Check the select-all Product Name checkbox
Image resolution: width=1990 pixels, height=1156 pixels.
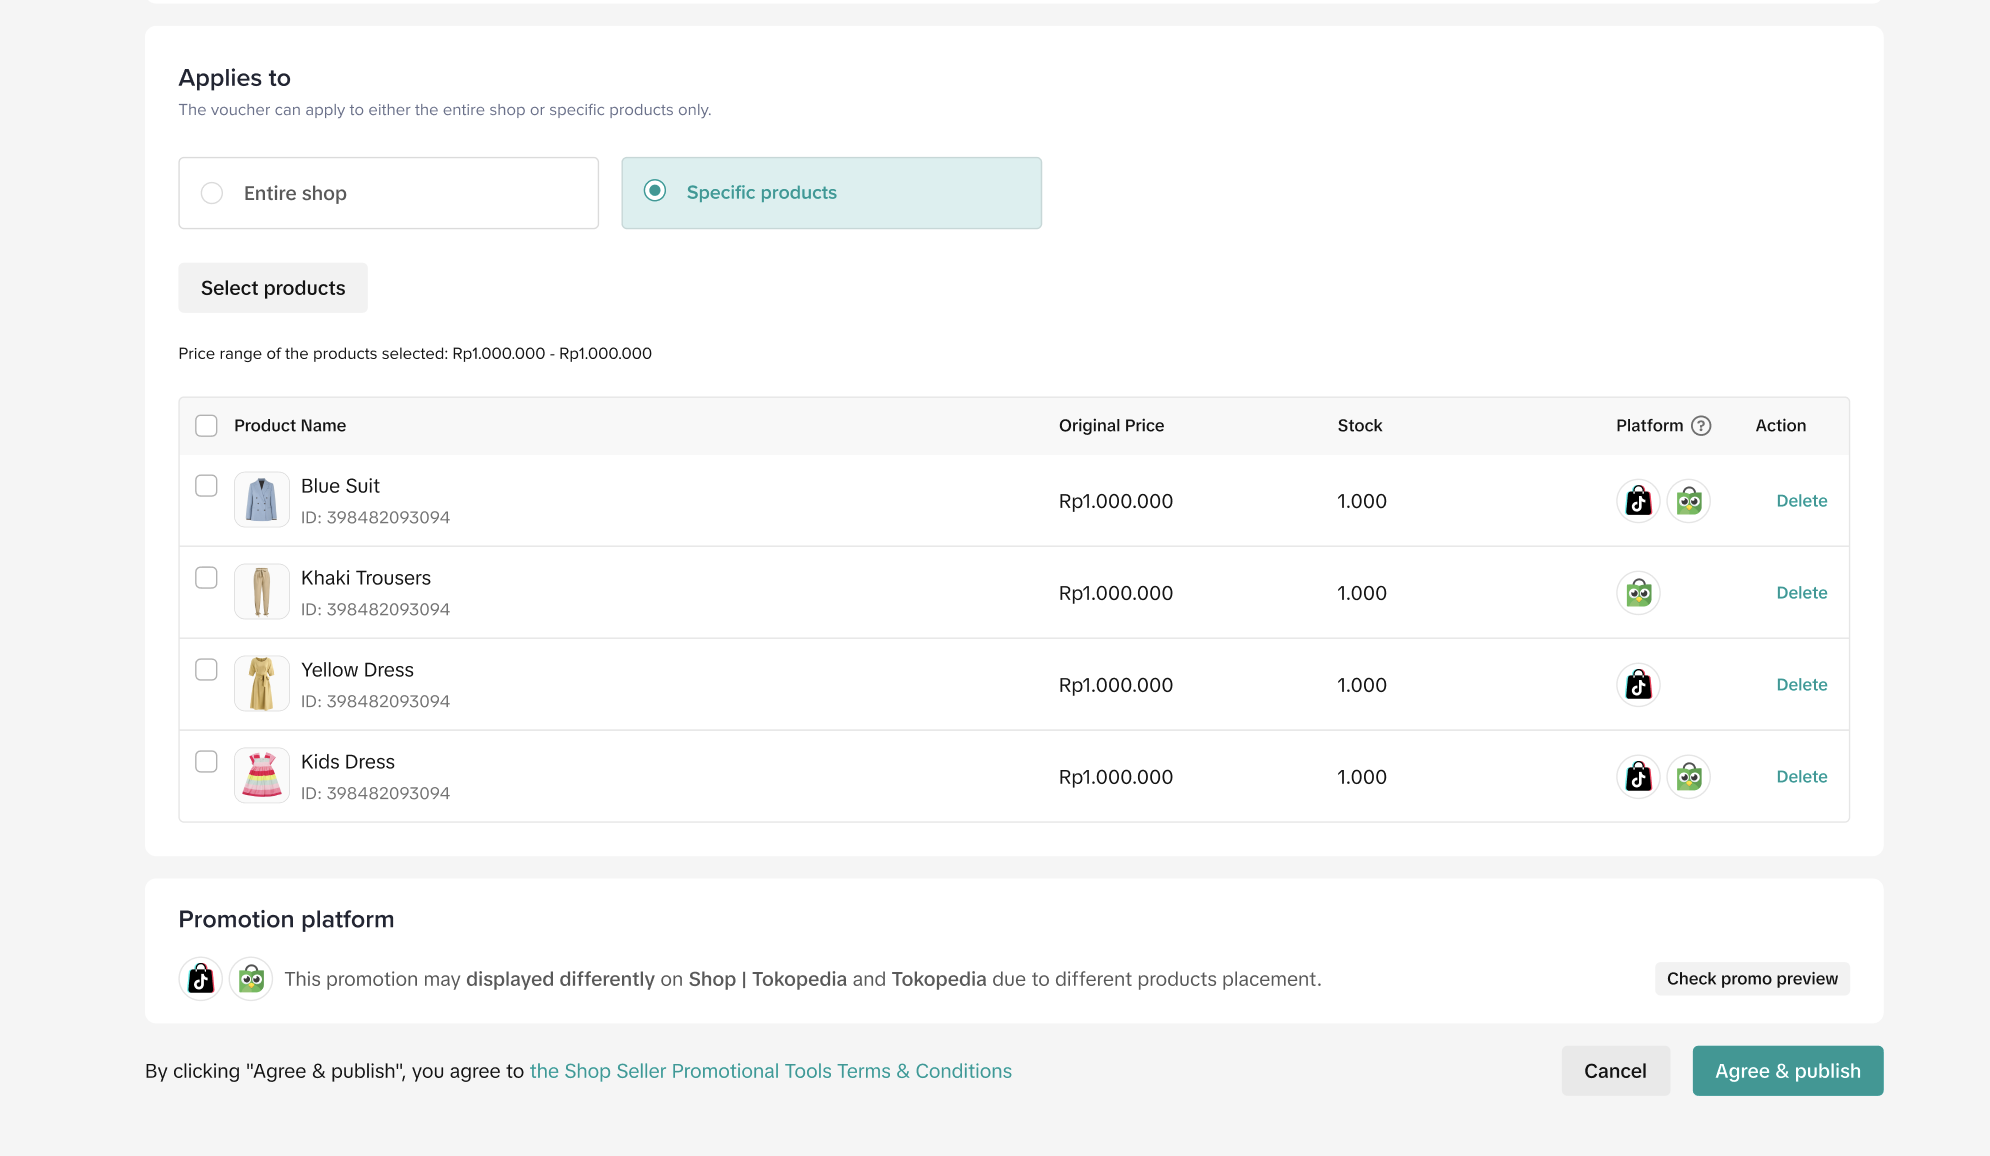click(206, 426)
